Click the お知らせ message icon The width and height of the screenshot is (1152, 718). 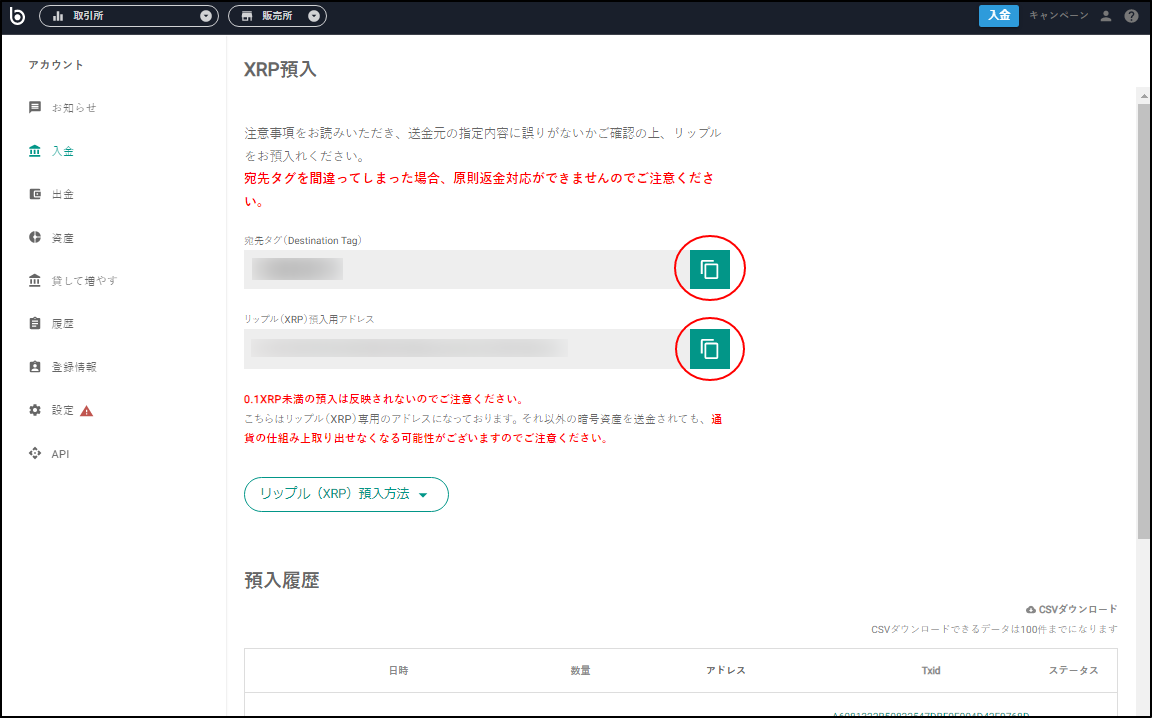[35, 107]
